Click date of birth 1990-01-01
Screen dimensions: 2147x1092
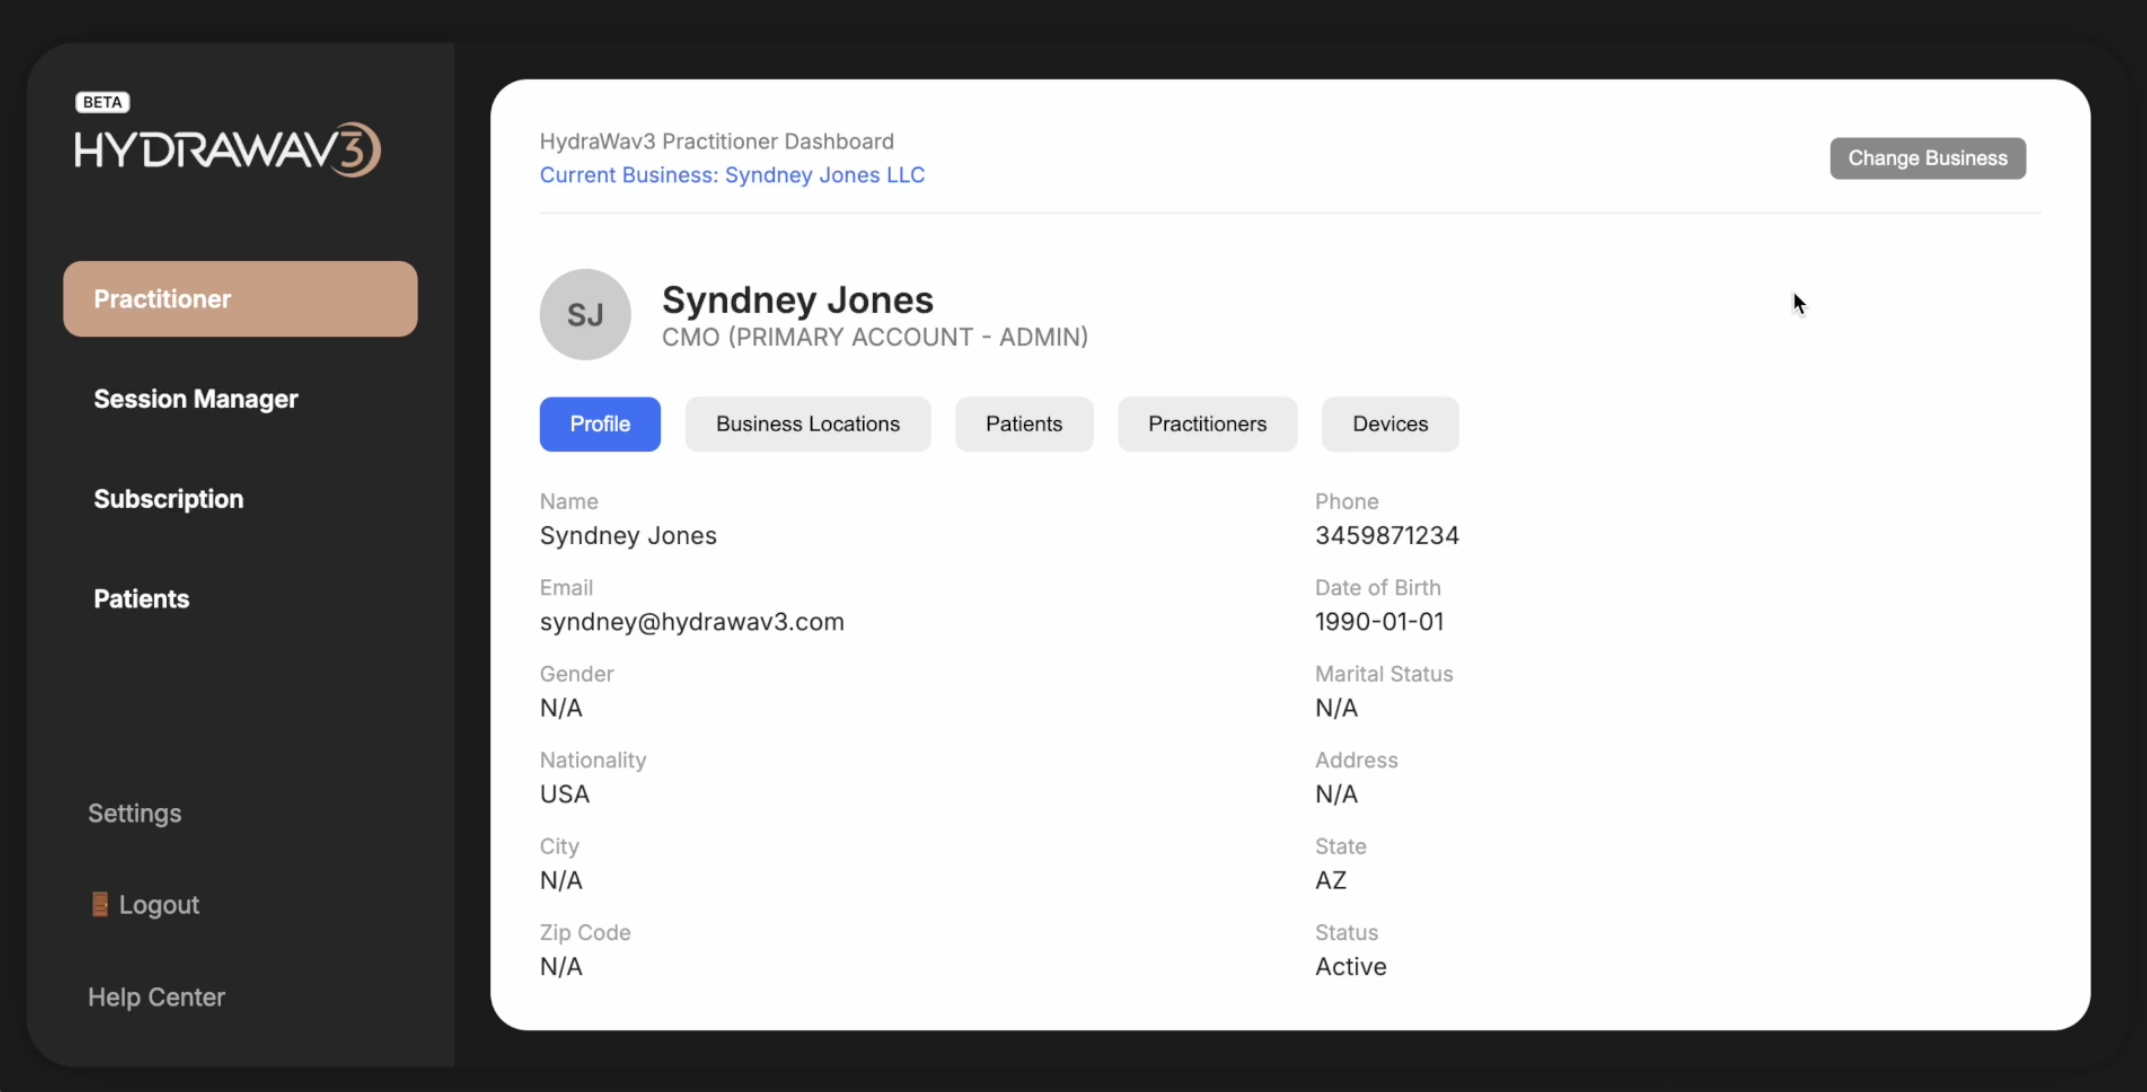pyautogui.click(x=1379, y=622)
